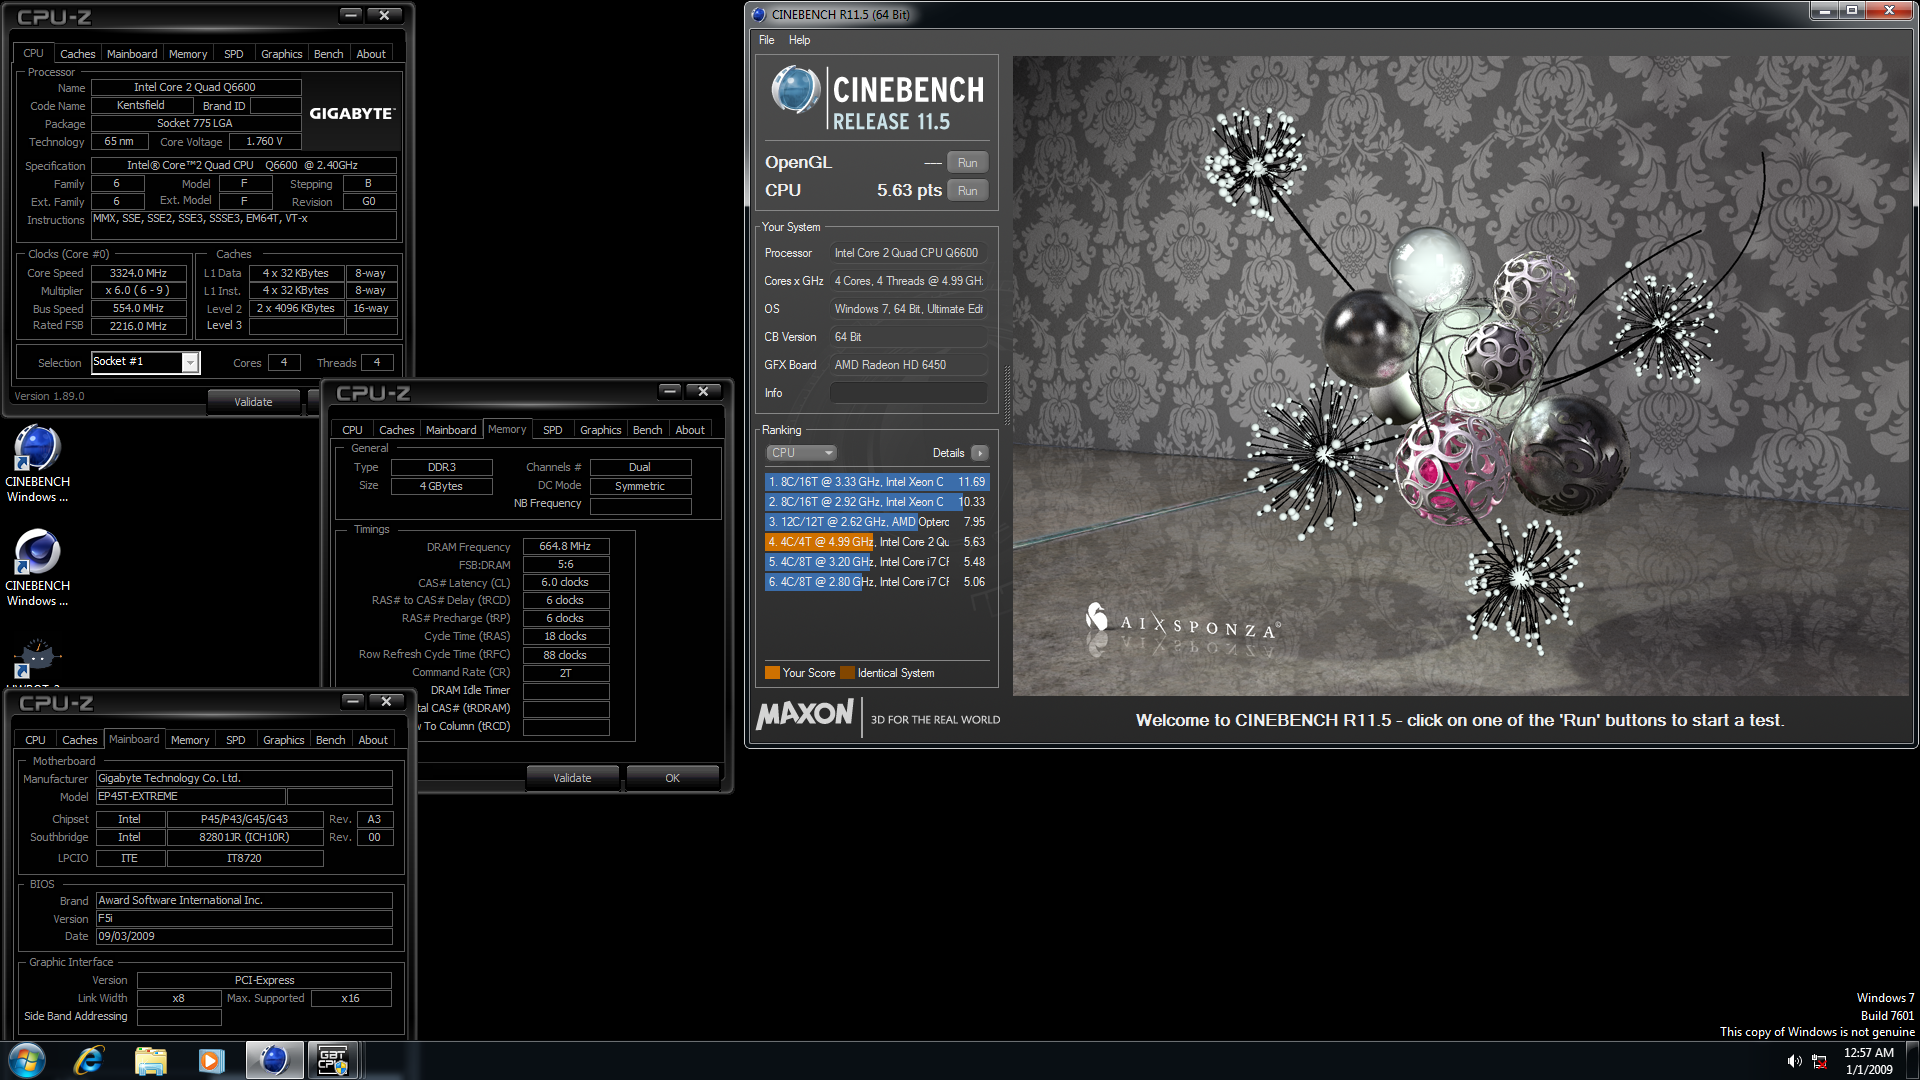This screenshot has width=1920, height=1080.
Task: Select ranking row 5 Core i7 5.48
Action: [876, 562]
